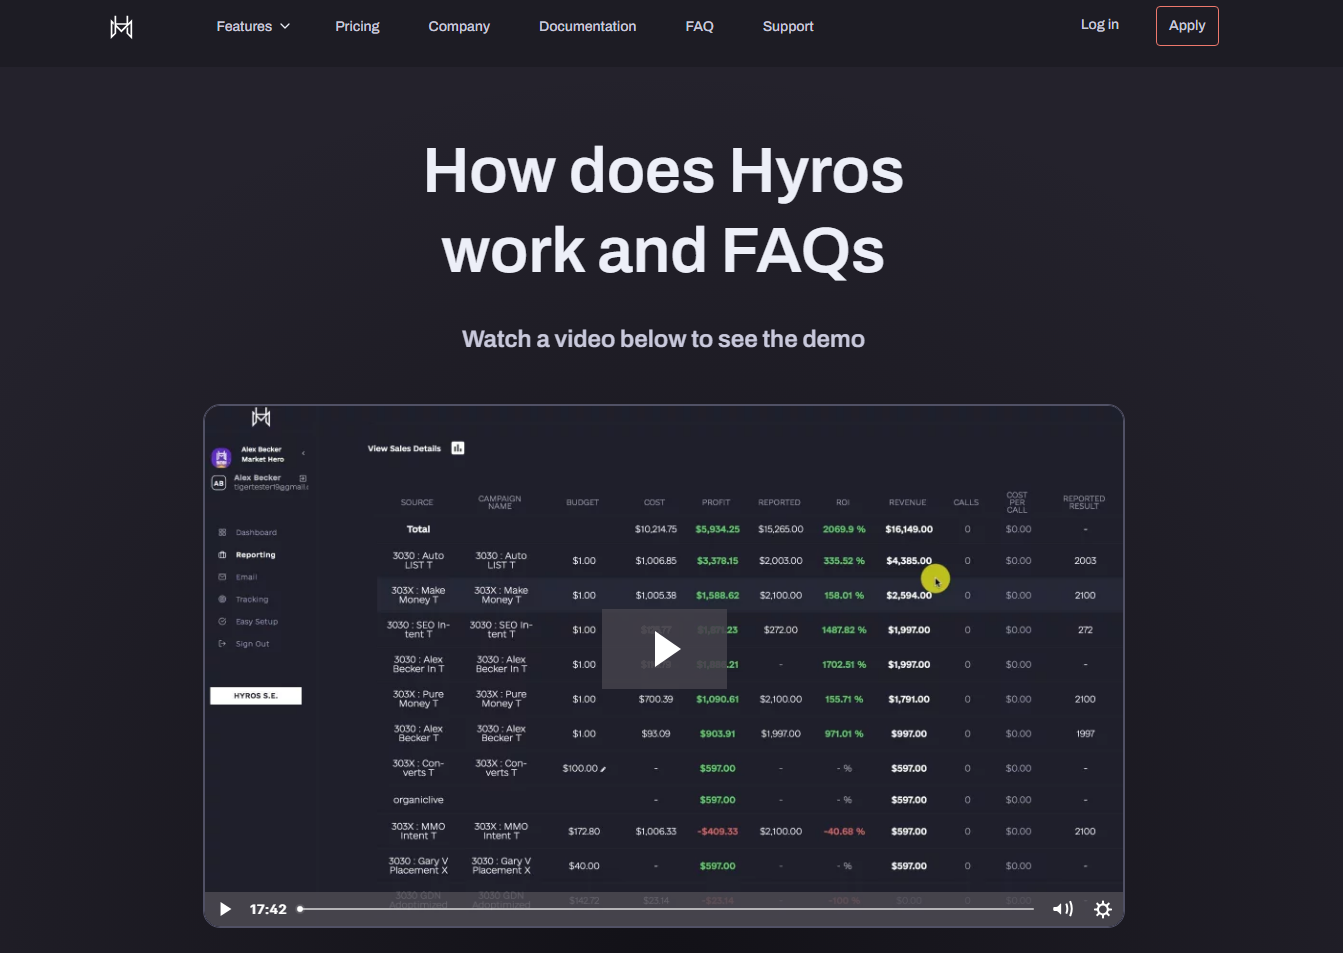
Task: Click the ROI column header
Action: point(843,503)
